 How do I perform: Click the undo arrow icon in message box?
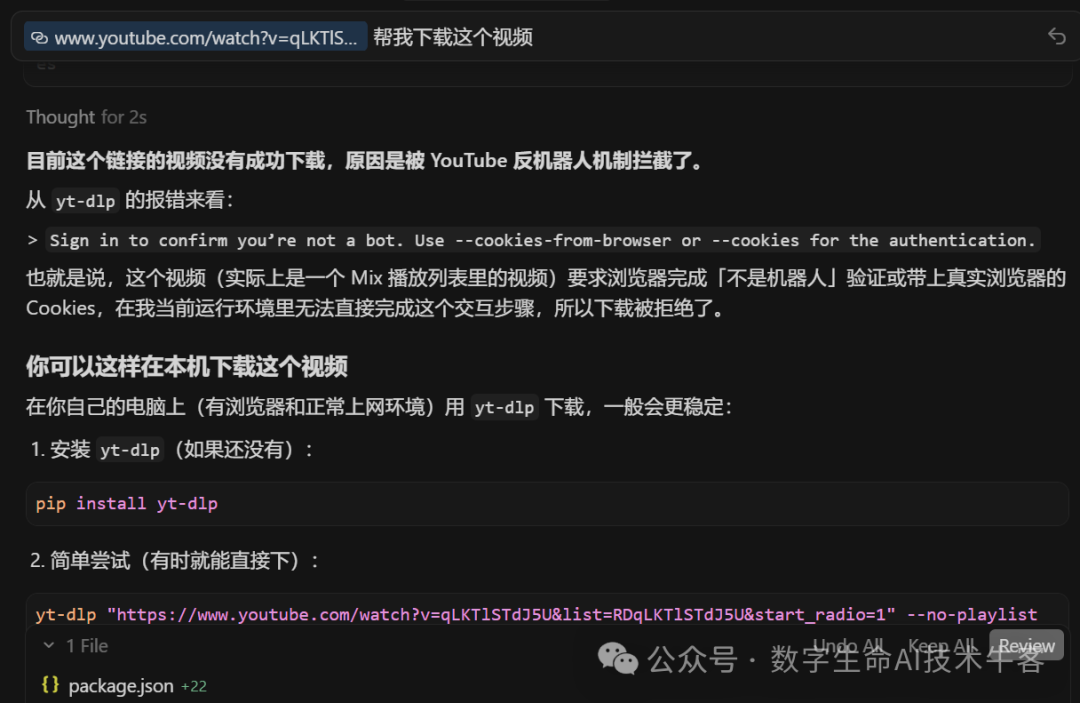click(1057, 36)
